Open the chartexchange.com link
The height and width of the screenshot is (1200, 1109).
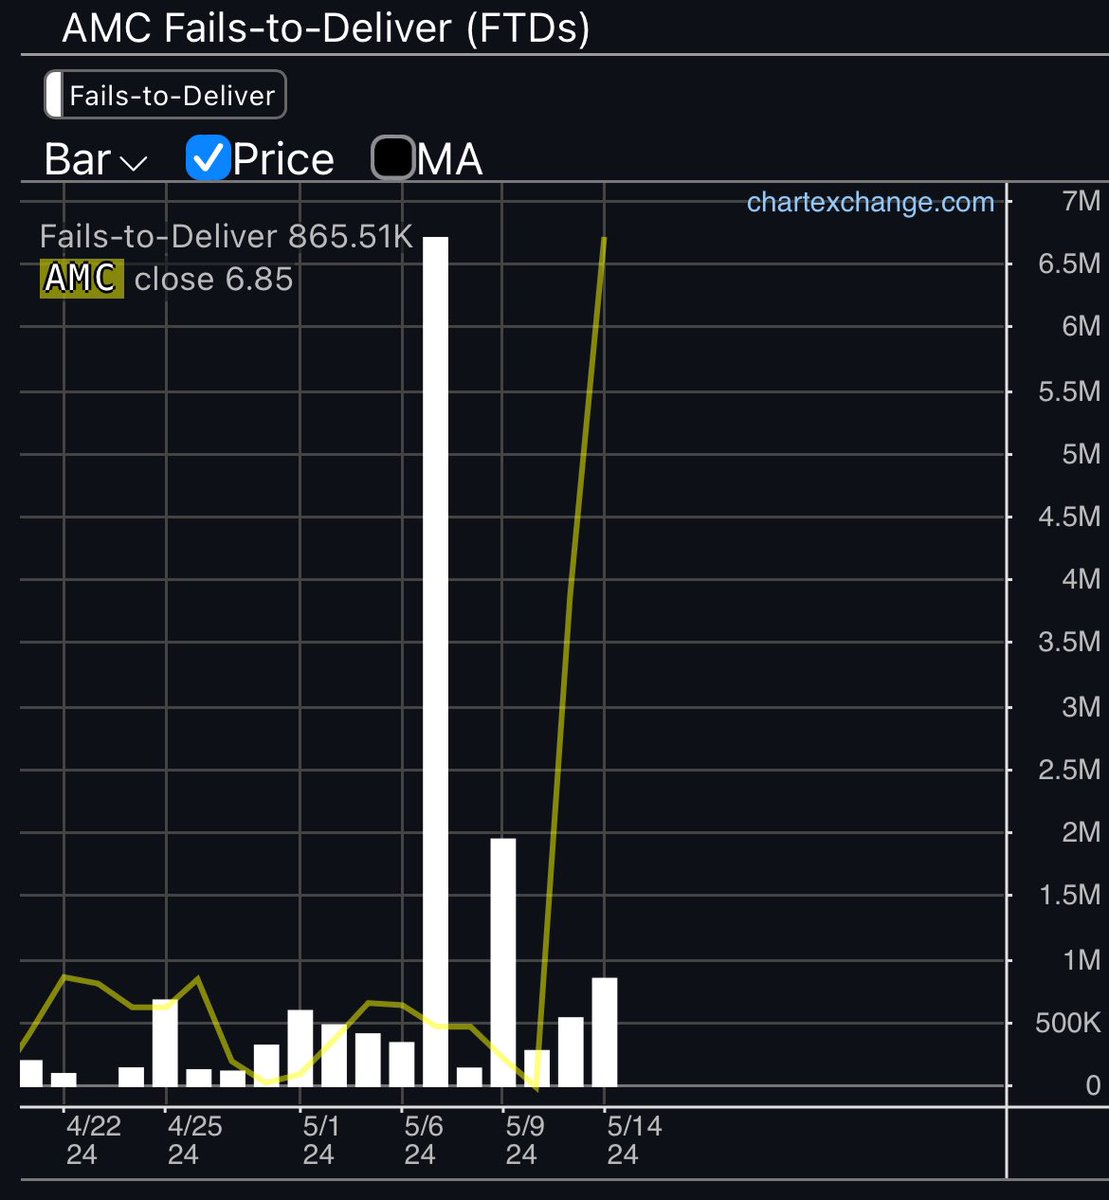870,203
